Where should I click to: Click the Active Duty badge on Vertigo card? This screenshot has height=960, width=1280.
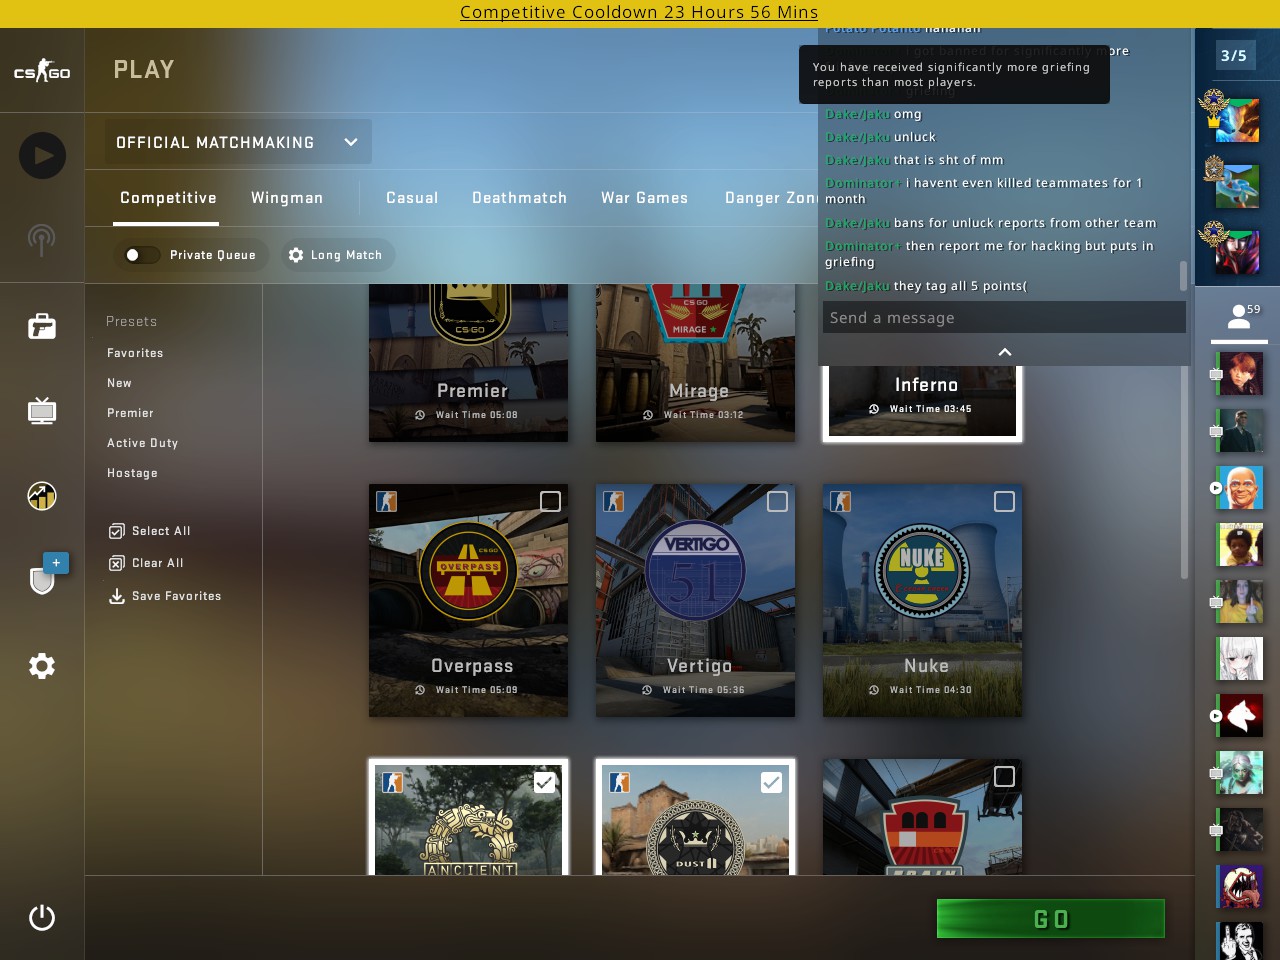[x=614, y=501]
